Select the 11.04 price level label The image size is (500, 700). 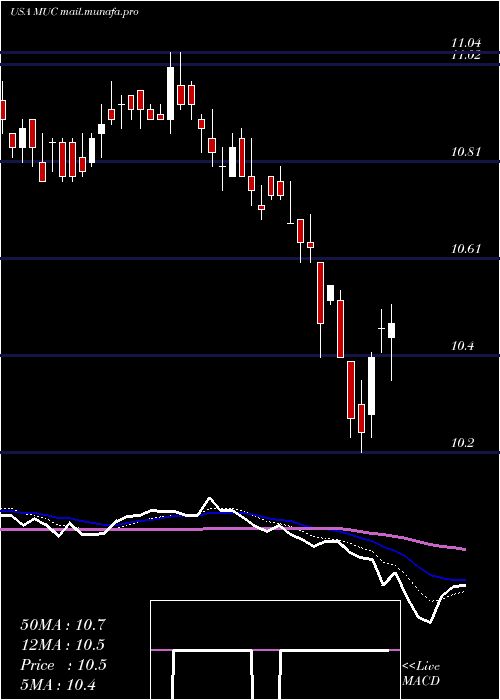(x=466, y=43)
